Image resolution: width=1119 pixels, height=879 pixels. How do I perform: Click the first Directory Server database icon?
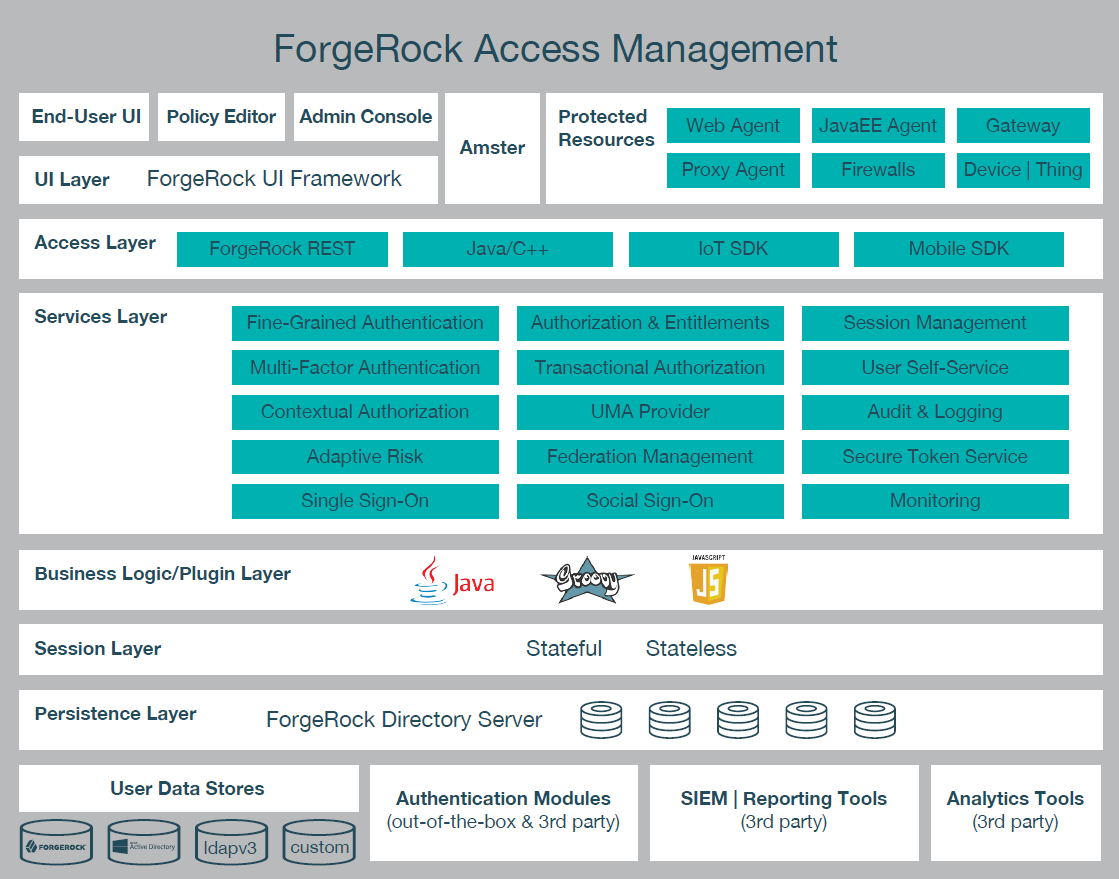(602, 719)
